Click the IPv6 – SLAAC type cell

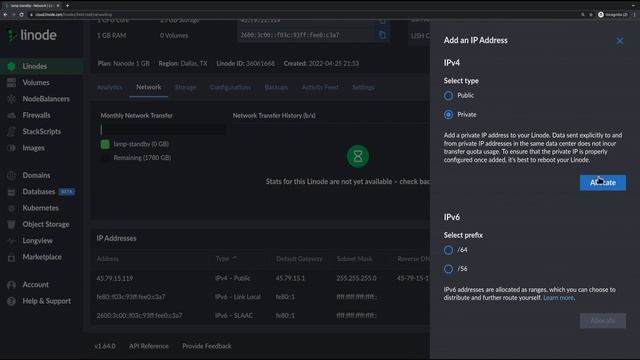234,316
